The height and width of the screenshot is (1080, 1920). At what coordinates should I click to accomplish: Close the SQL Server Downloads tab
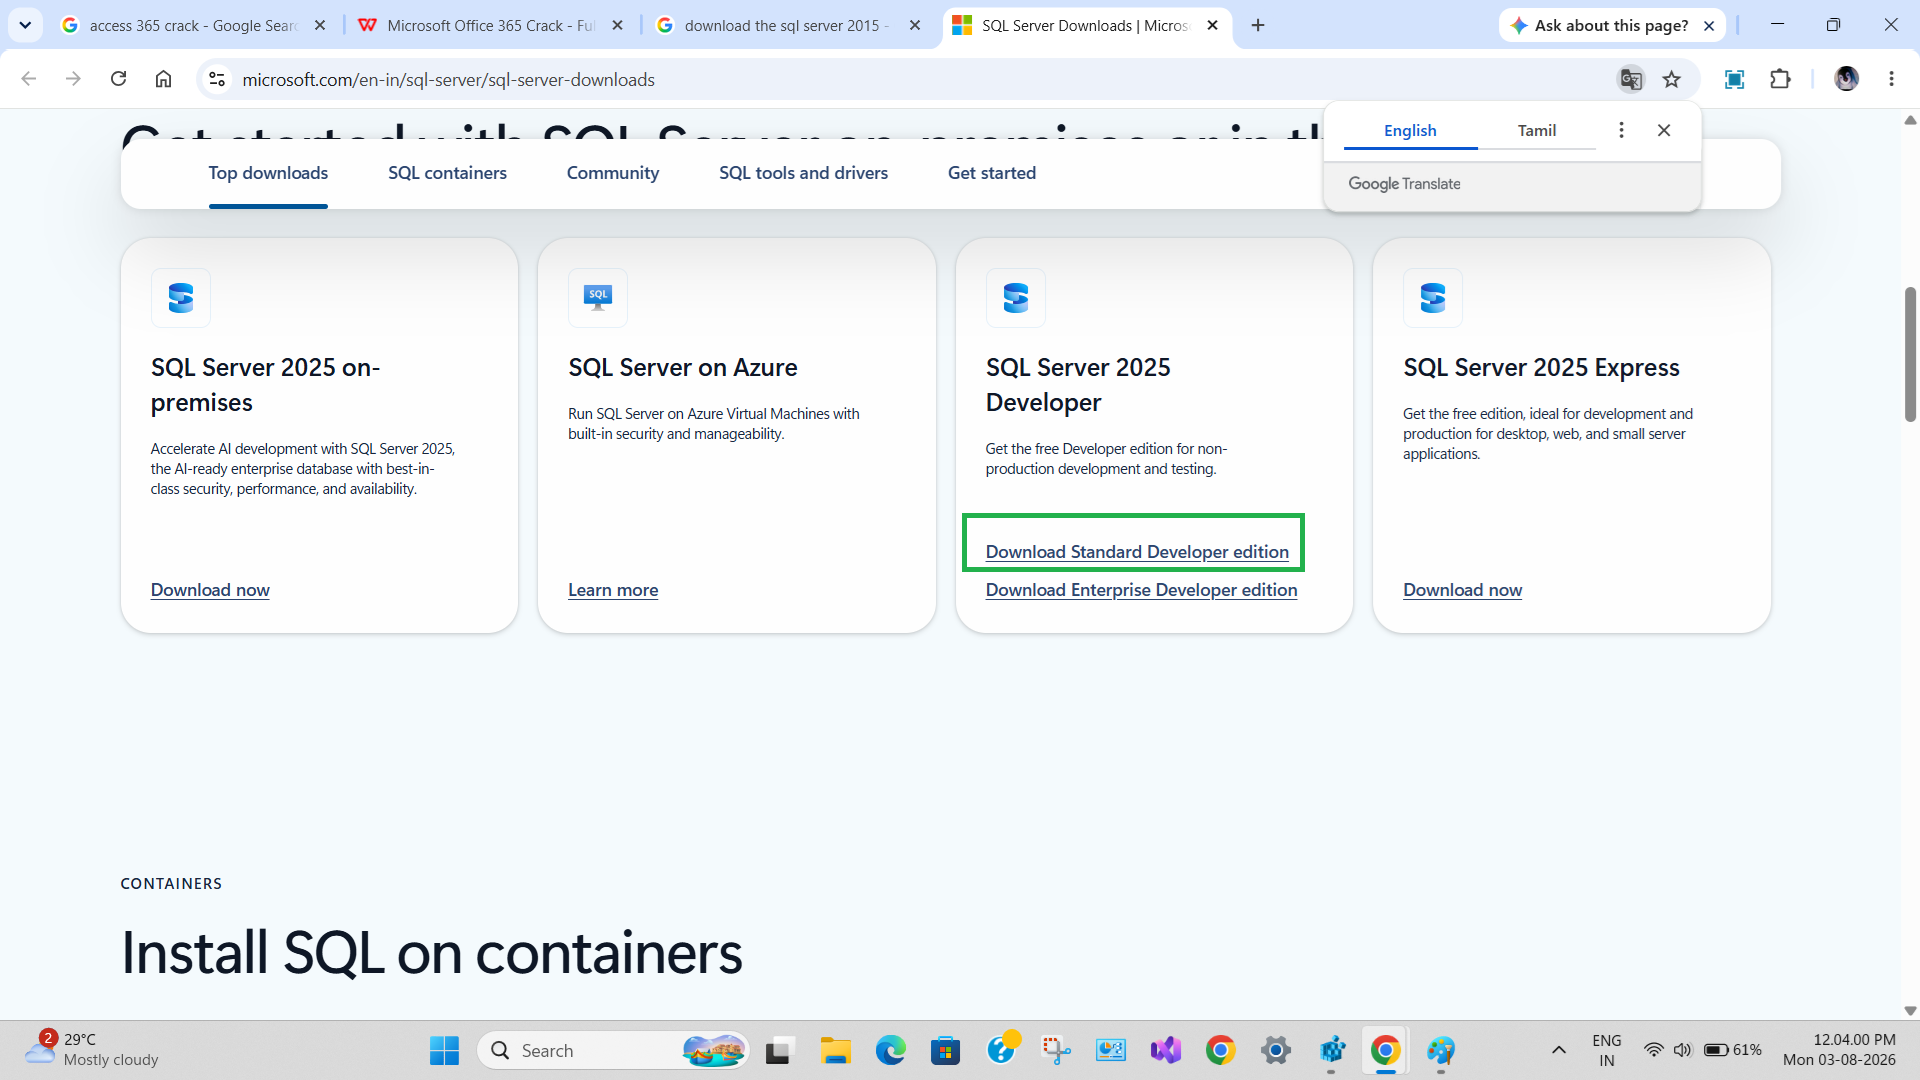1212,25
